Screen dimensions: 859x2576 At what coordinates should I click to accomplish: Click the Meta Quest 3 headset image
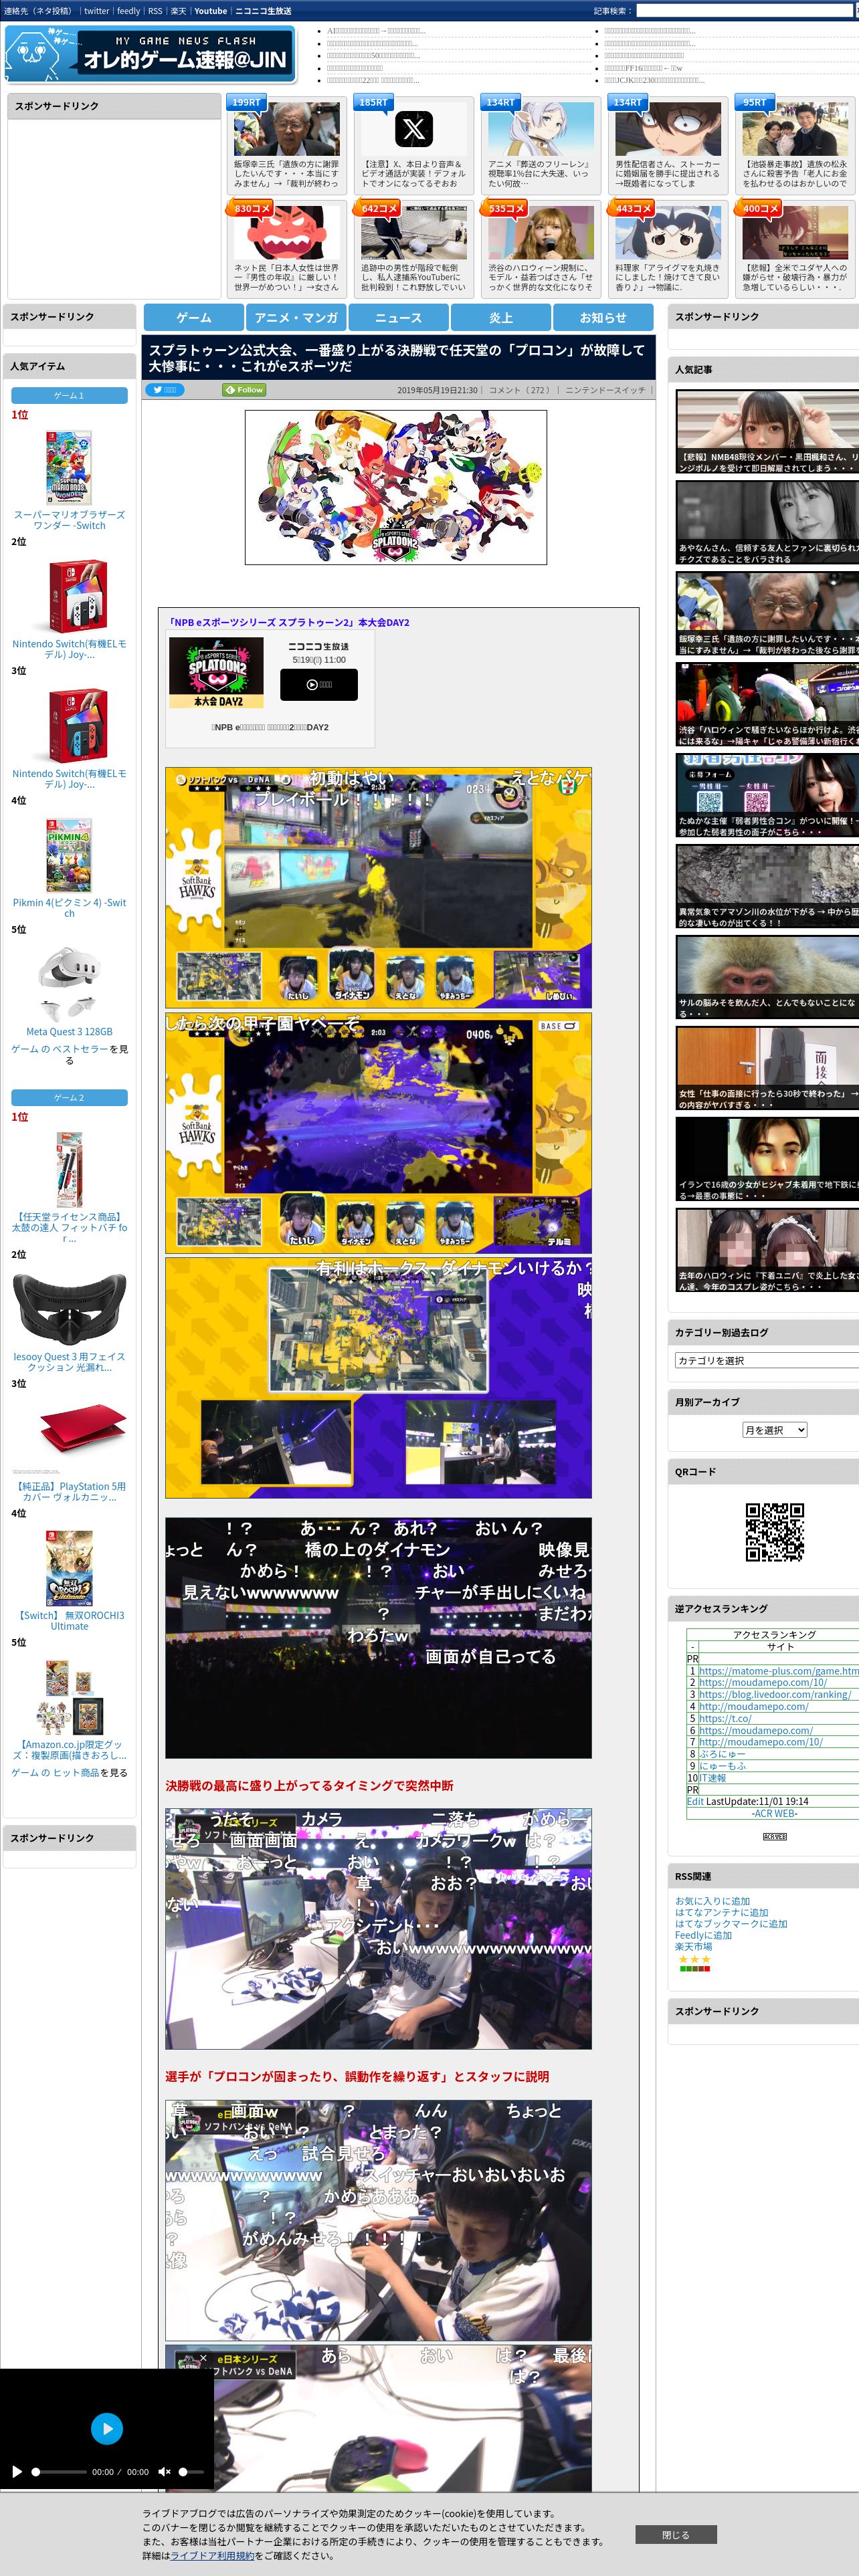pos(69,984)
